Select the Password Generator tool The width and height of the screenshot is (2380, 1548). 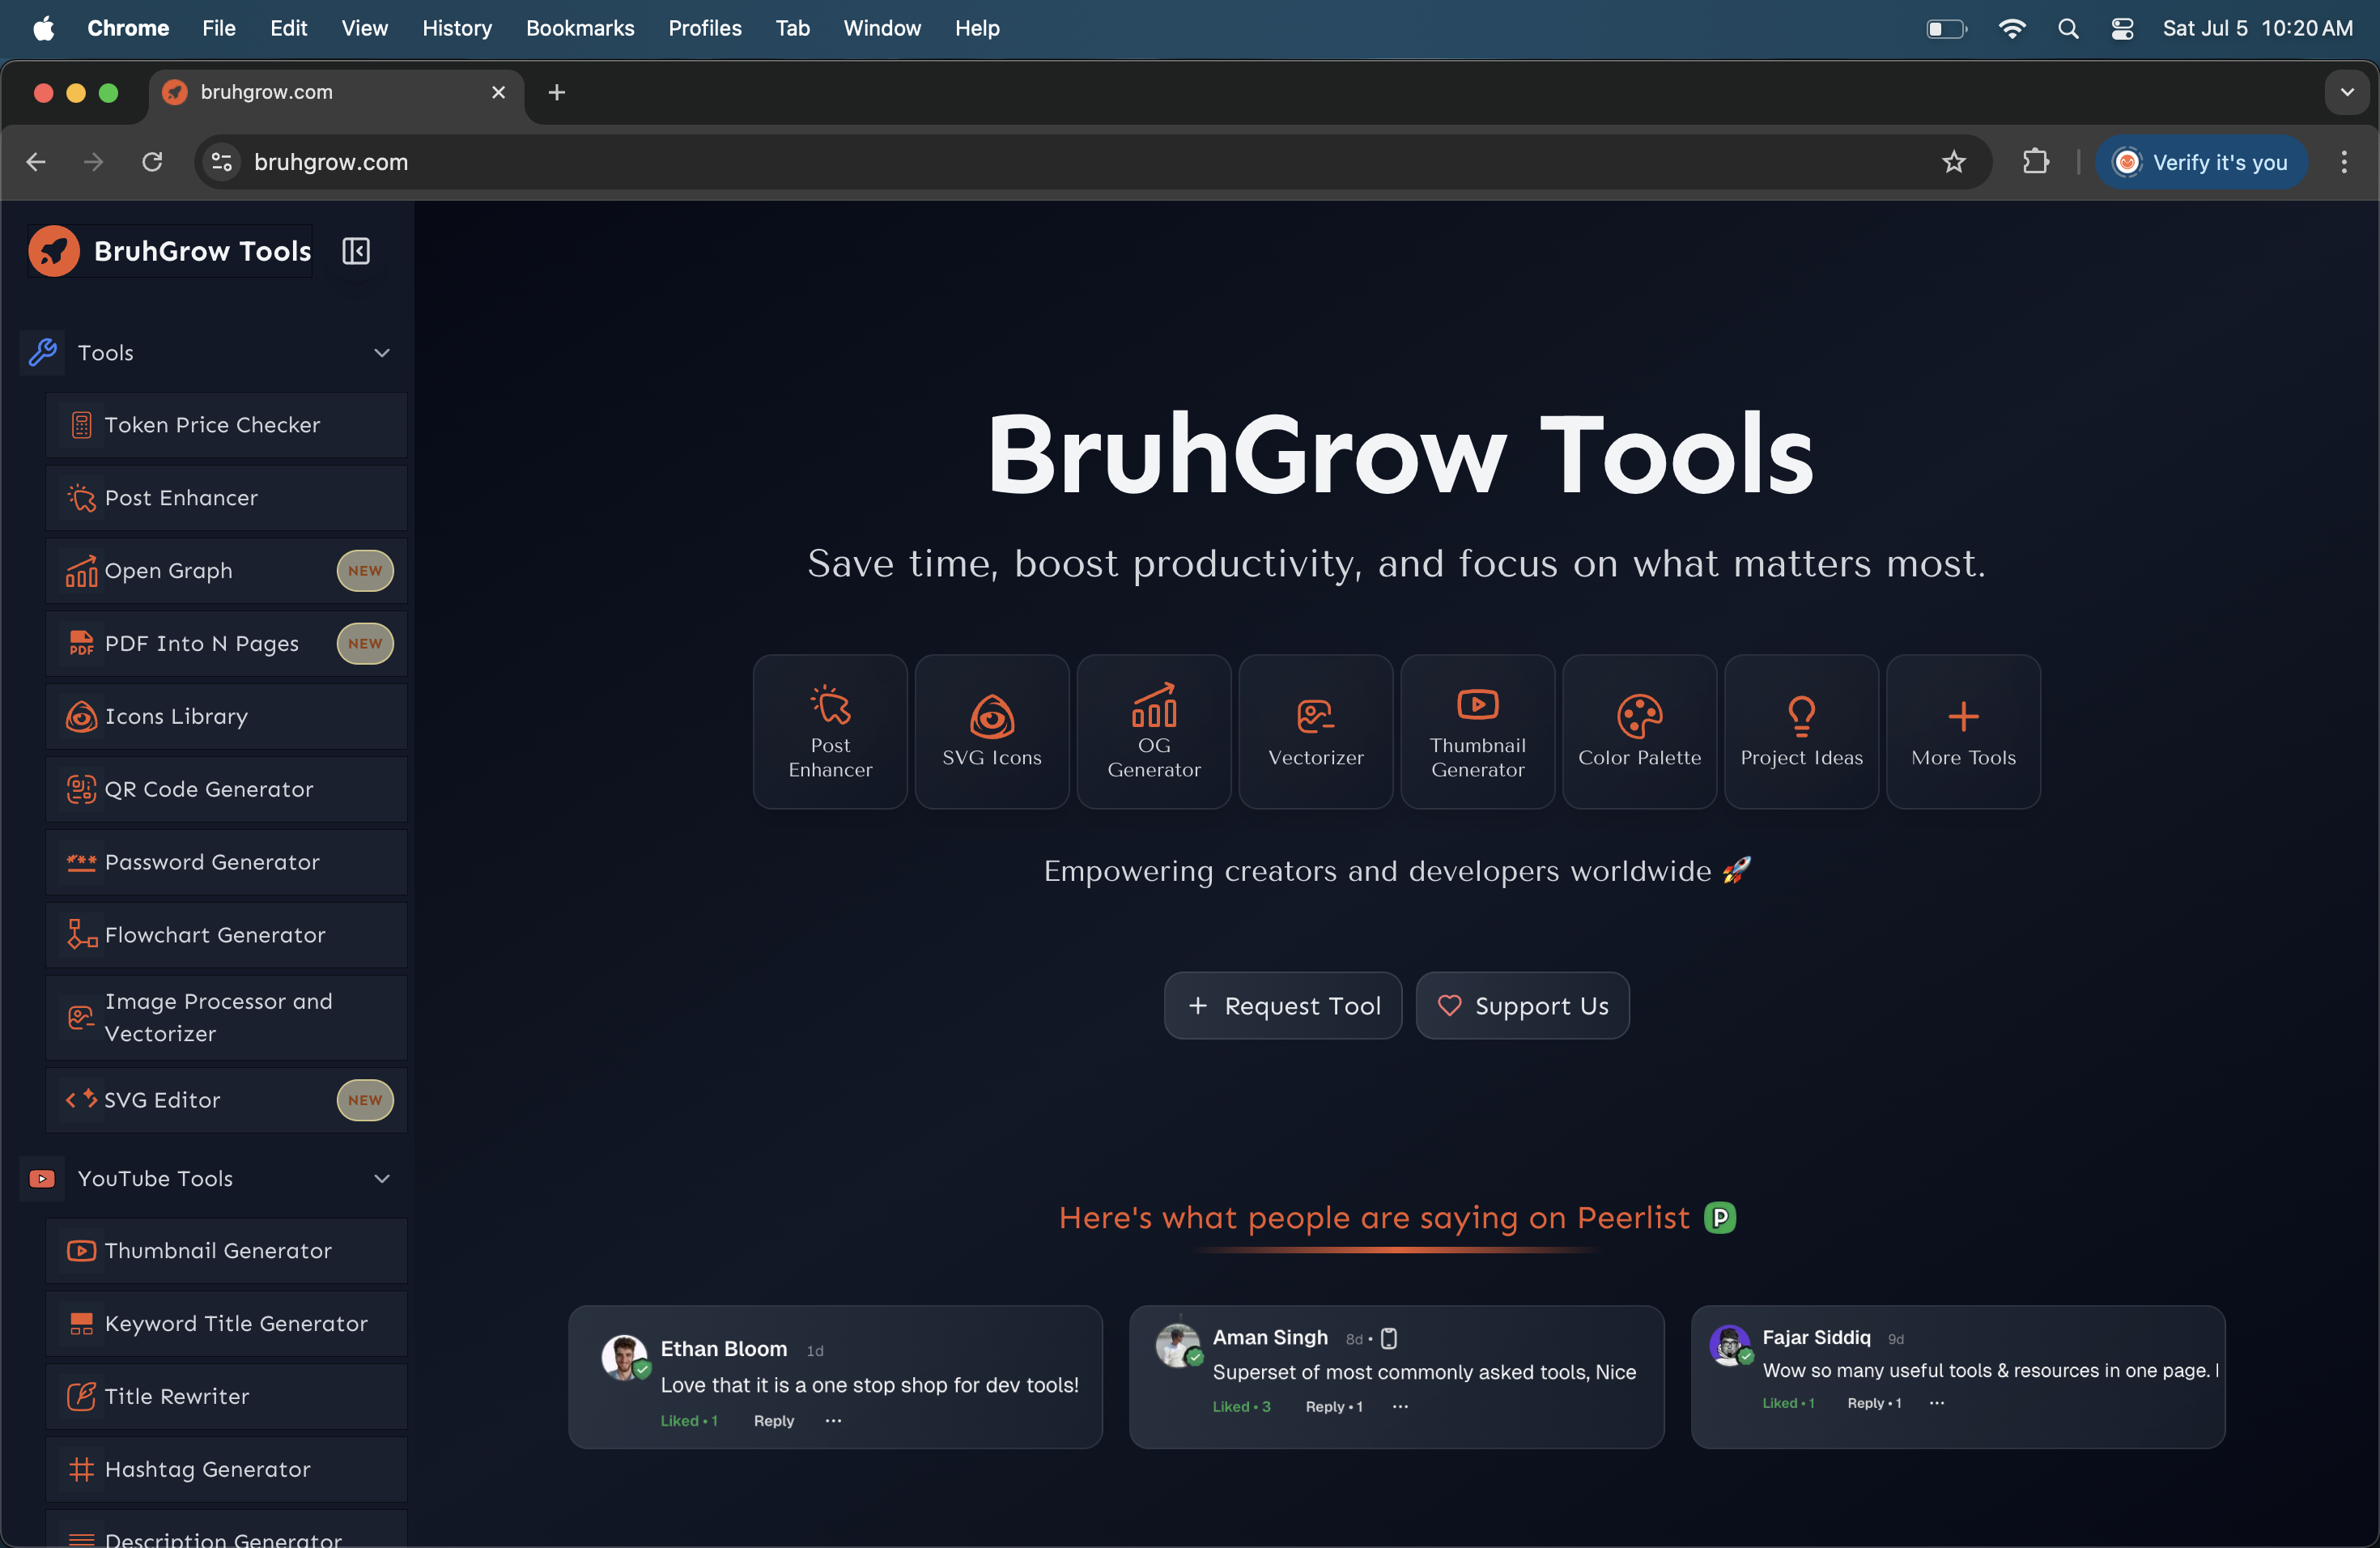[x=227, y=862]
